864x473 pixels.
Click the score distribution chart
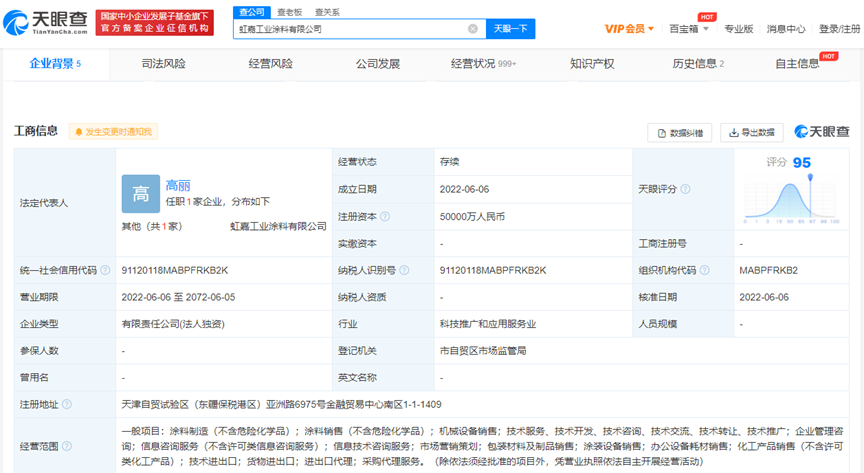click(791, 200)
